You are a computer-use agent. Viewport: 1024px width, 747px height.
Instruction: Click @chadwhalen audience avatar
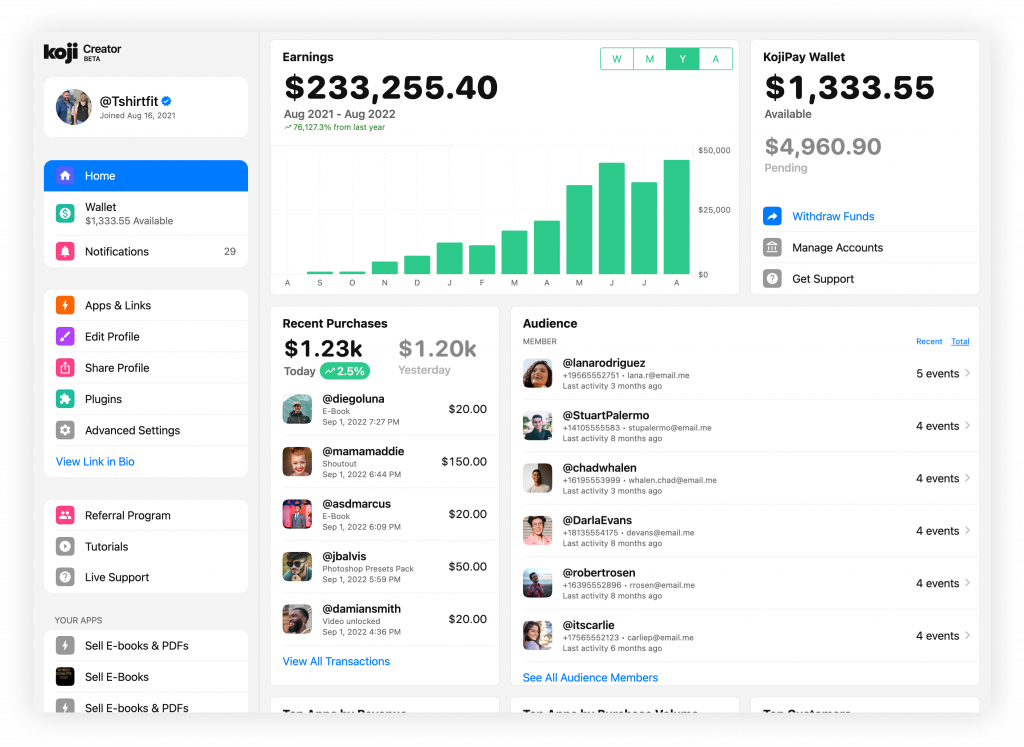click(537, 478)
